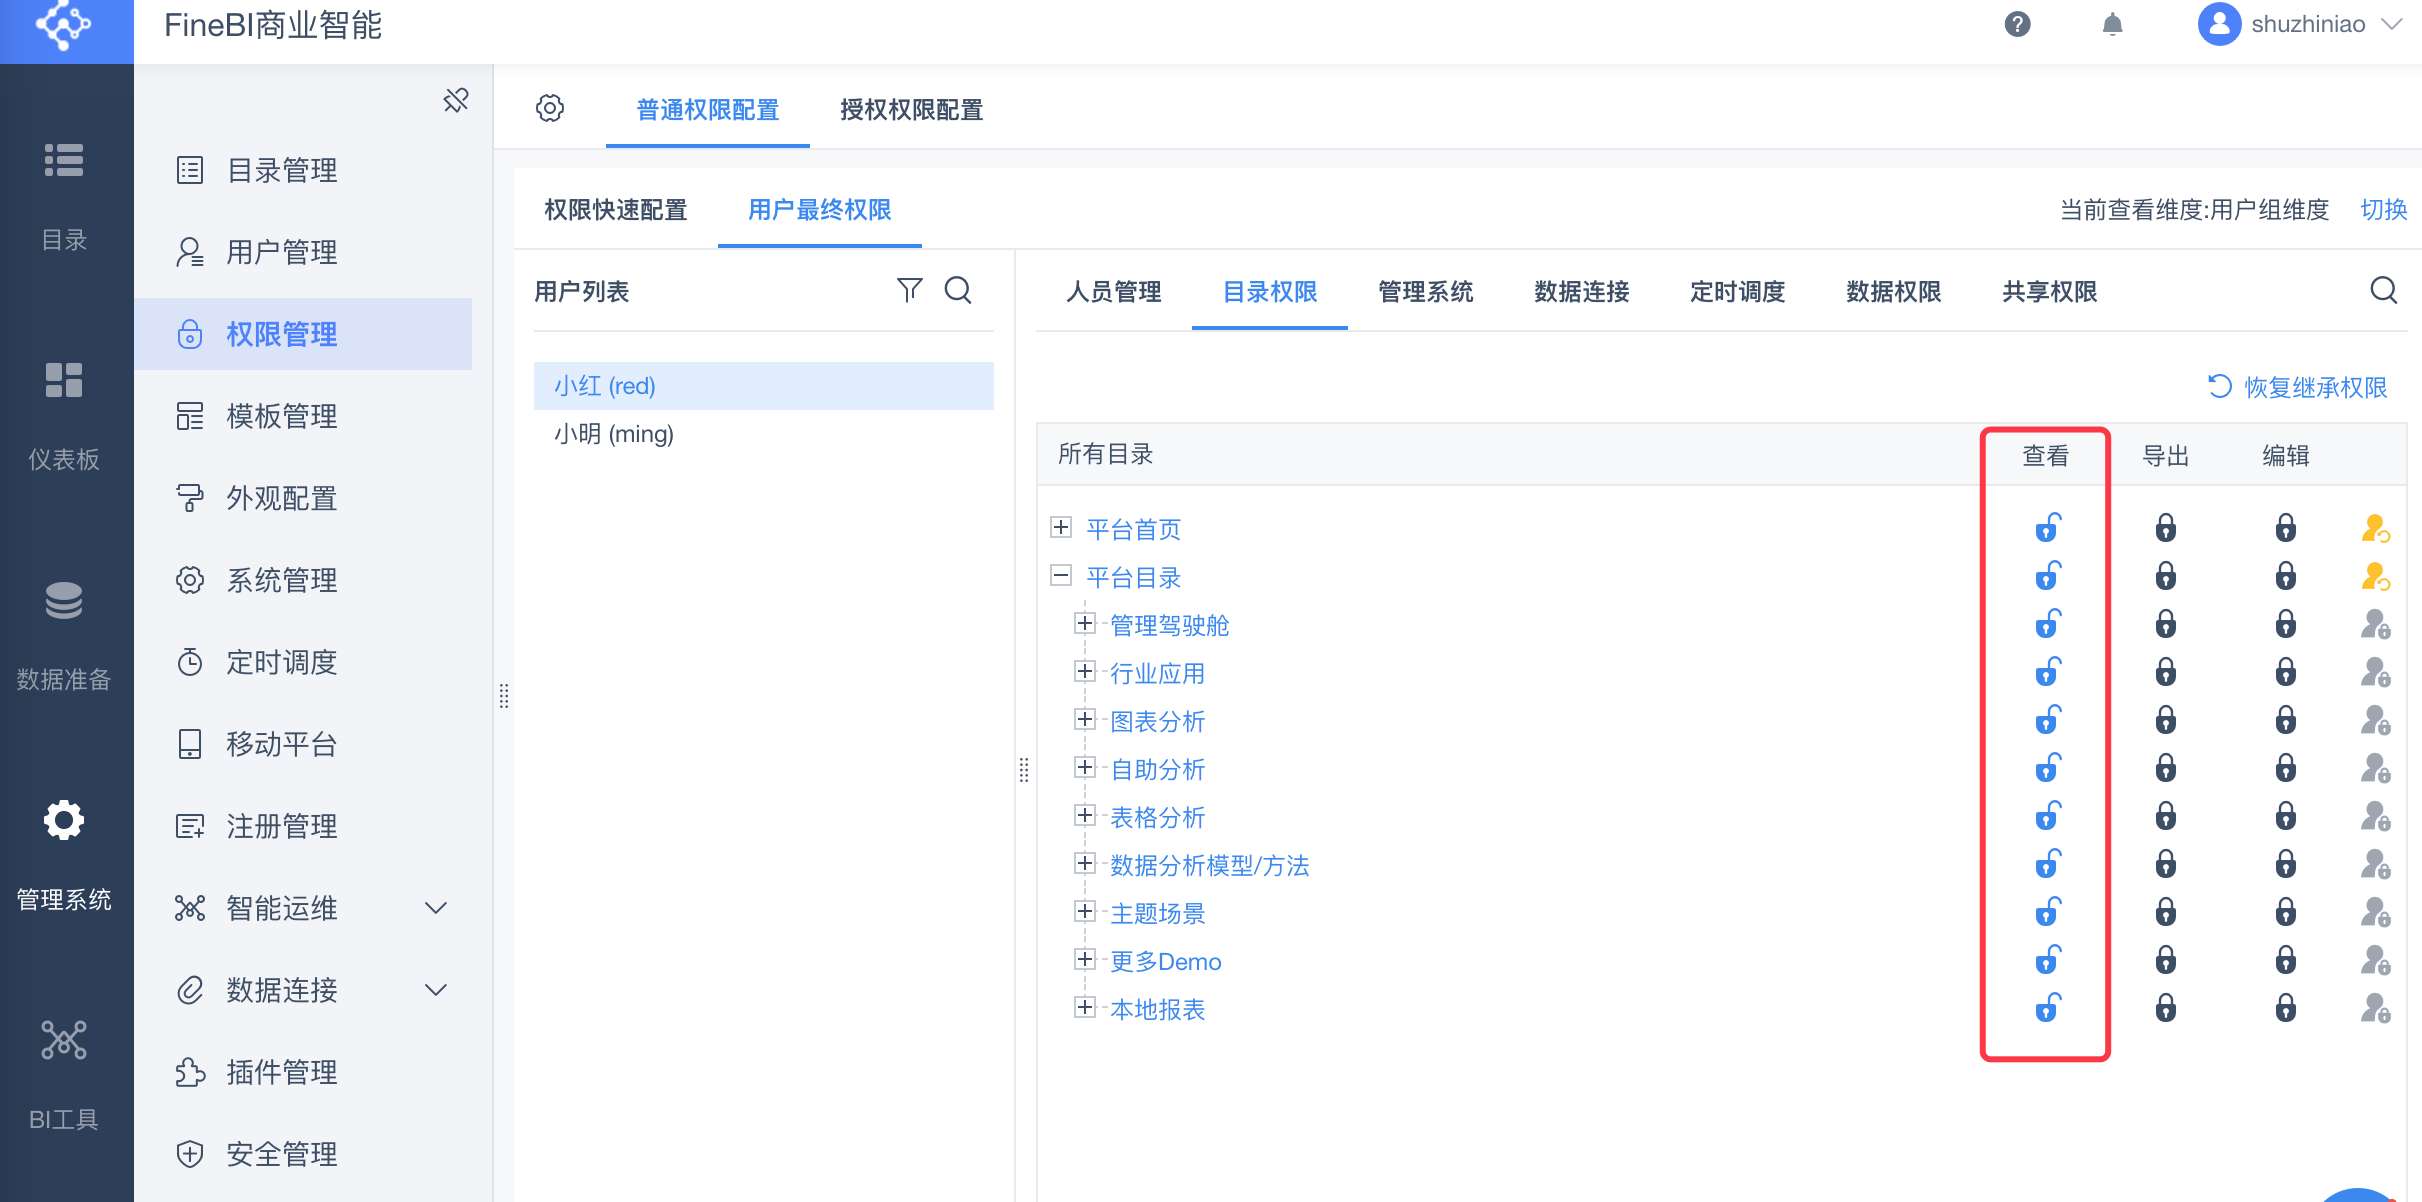The height and width of the screenshot is (1202, 2422).
Task: Expand the 智能运维 menu chevron
Action: pos(436,908)
